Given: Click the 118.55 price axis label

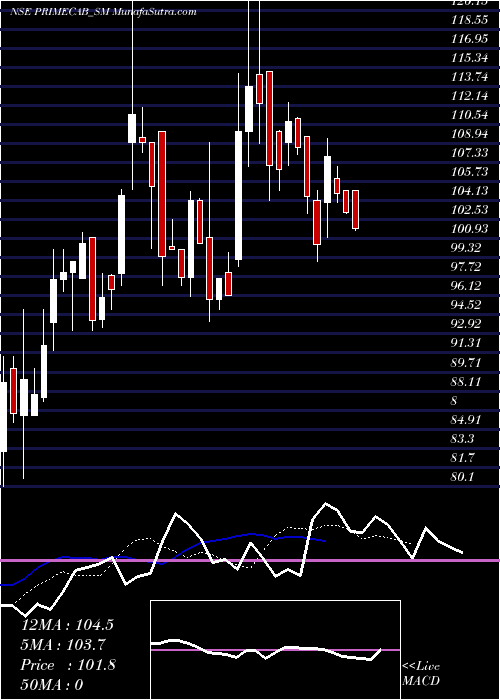Looking at the screenshot, I should click(x=469, y=20).
